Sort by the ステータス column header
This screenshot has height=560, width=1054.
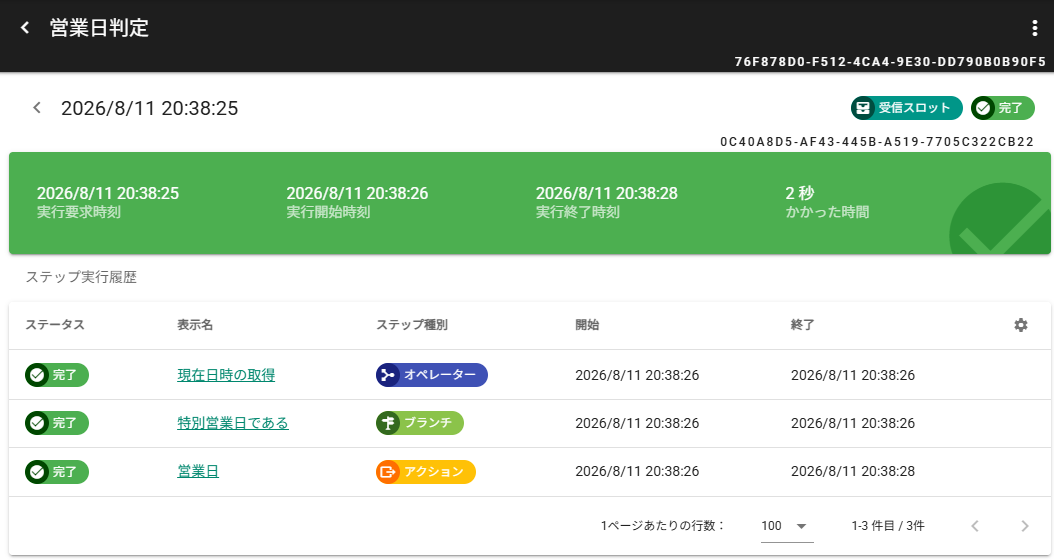coord(55,325)
